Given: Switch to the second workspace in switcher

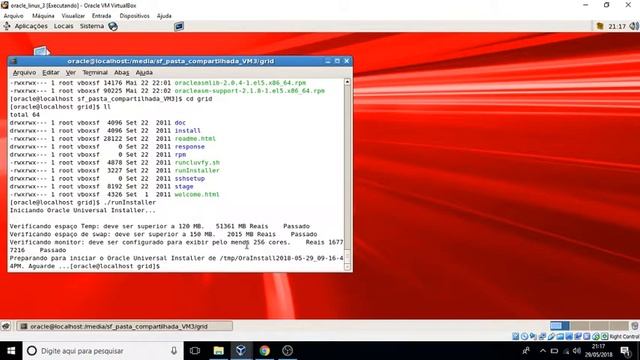Looking at the screenshot, I should [x=580, y=325].
